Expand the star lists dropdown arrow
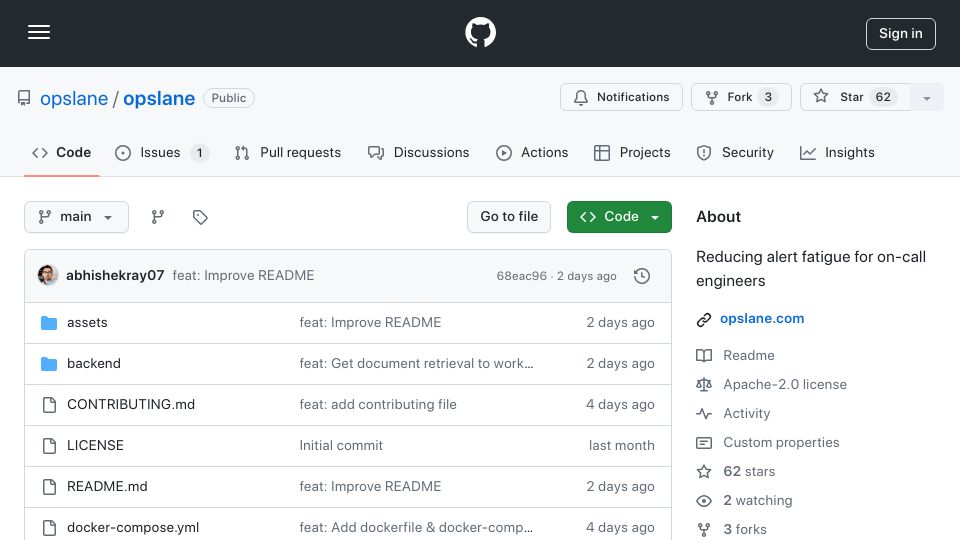 click(x=927, y=98)
